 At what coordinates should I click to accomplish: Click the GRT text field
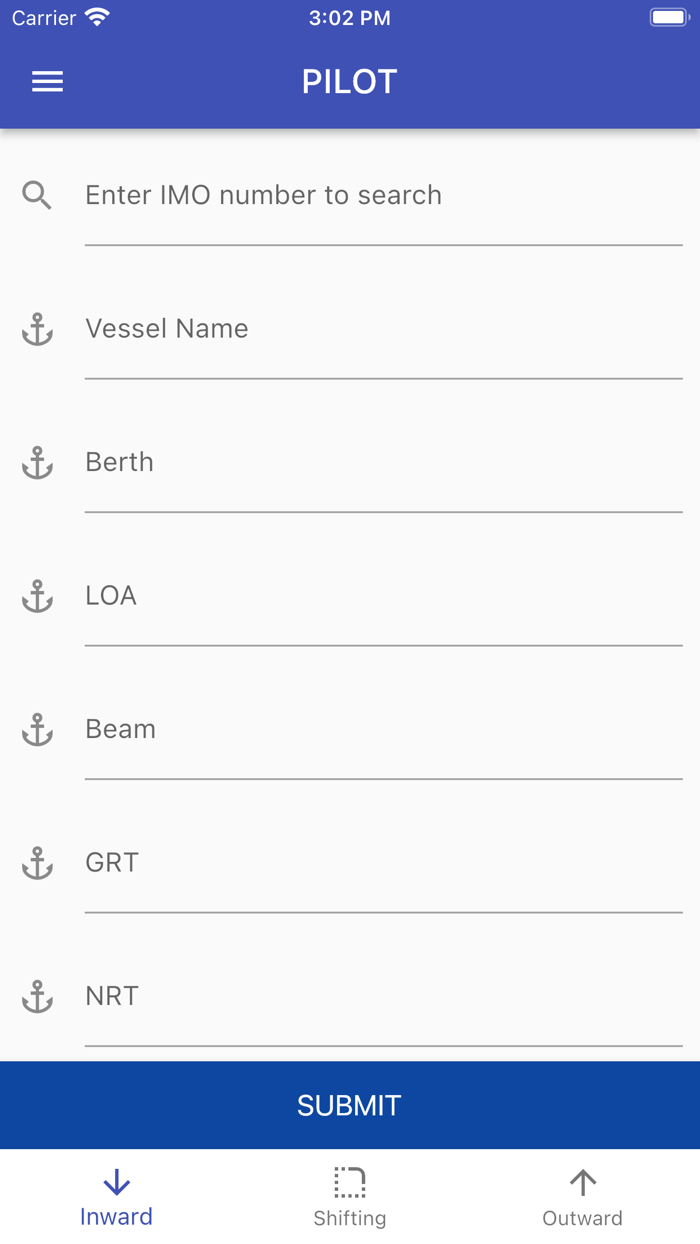[x=383, y=864]
